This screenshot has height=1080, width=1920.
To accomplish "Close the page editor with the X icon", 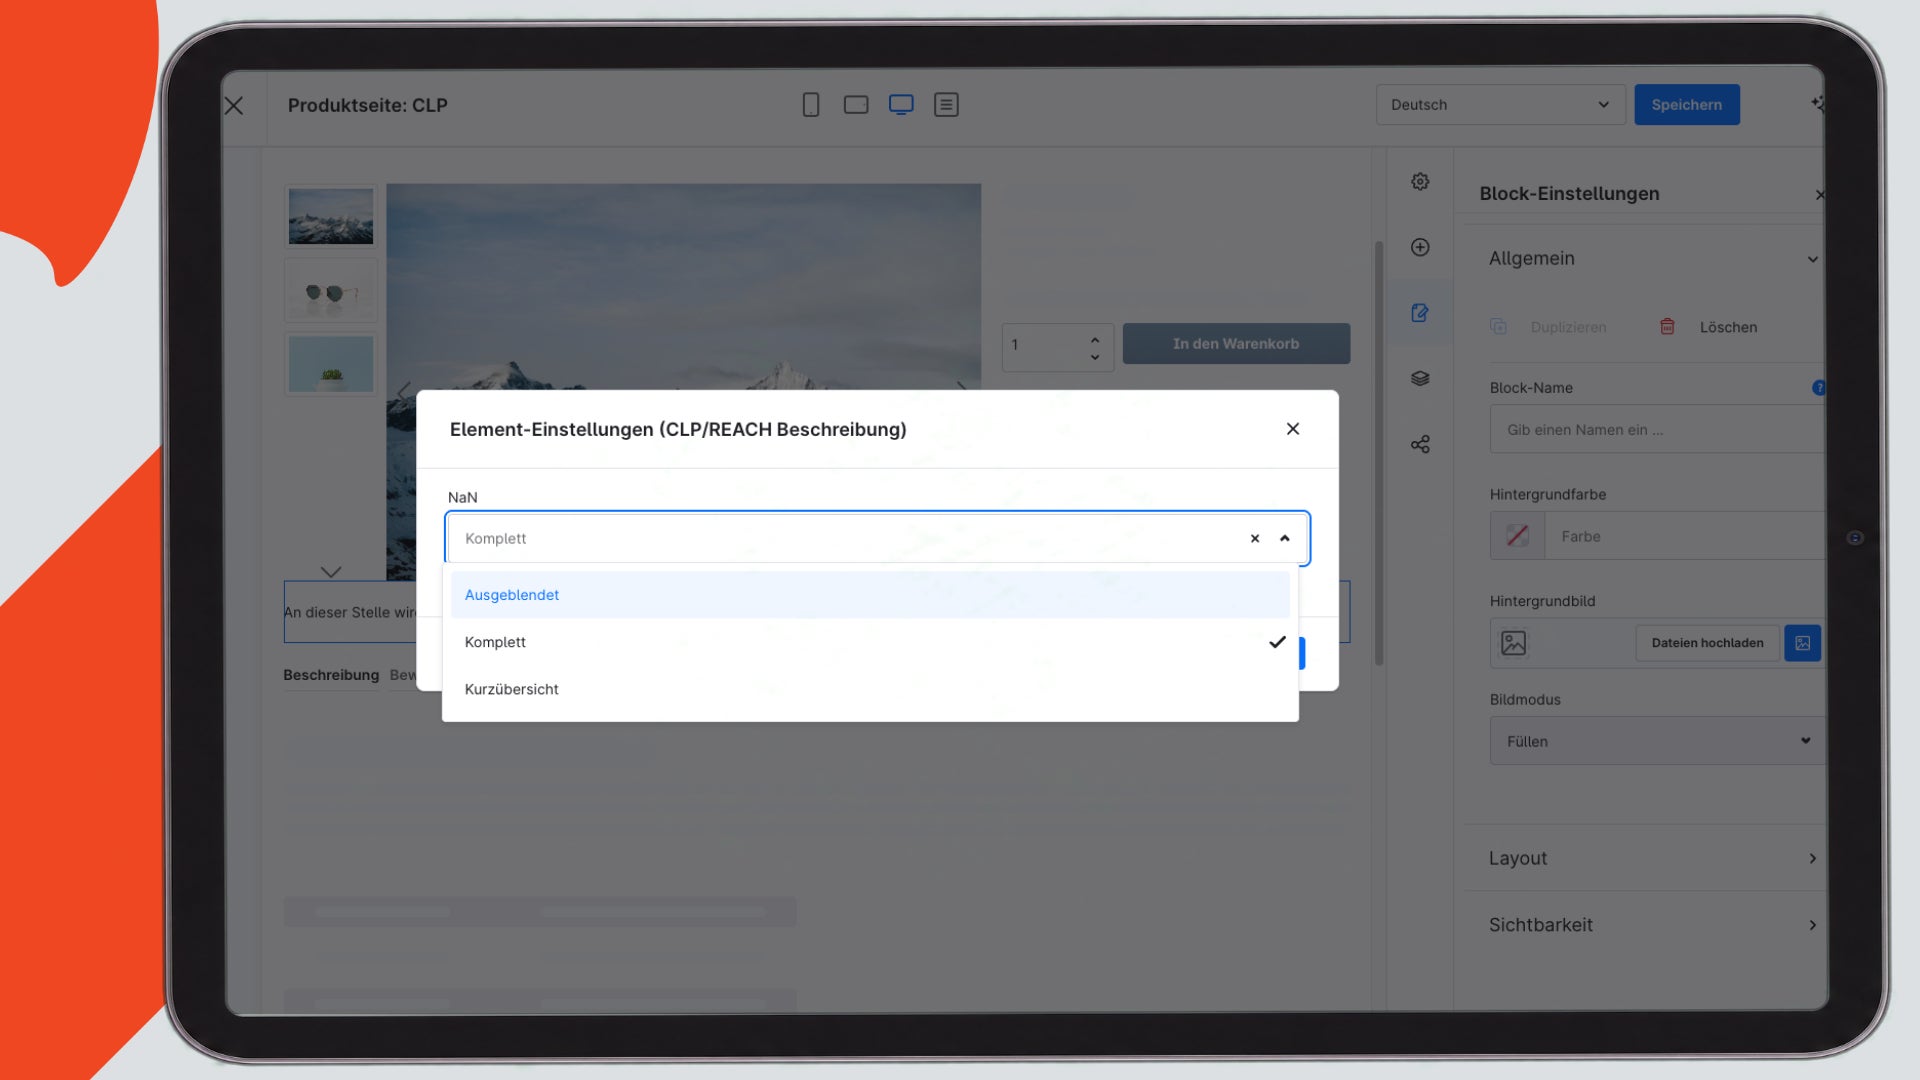I will 234,106.
